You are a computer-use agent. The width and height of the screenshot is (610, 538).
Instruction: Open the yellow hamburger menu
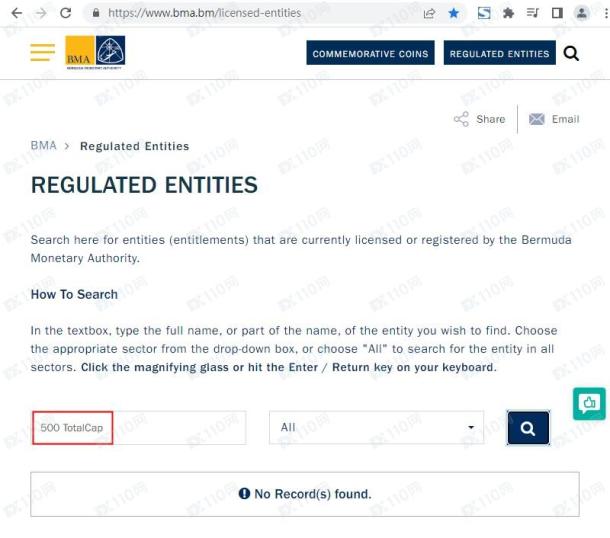pos(42,52)
